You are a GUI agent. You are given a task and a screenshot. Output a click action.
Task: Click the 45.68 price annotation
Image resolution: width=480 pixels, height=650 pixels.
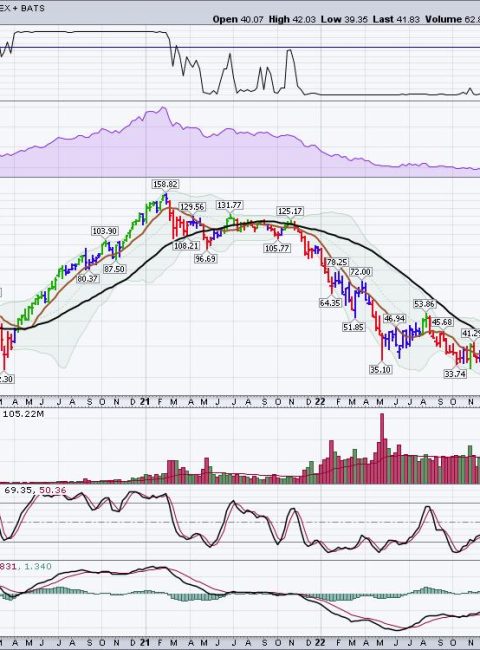(442, 322)
